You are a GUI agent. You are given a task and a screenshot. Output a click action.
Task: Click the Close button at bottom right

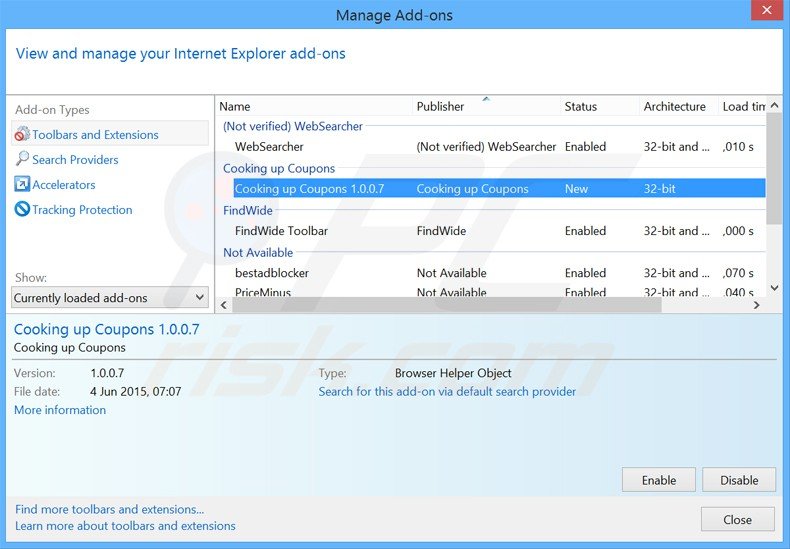(x=738, y=519)
